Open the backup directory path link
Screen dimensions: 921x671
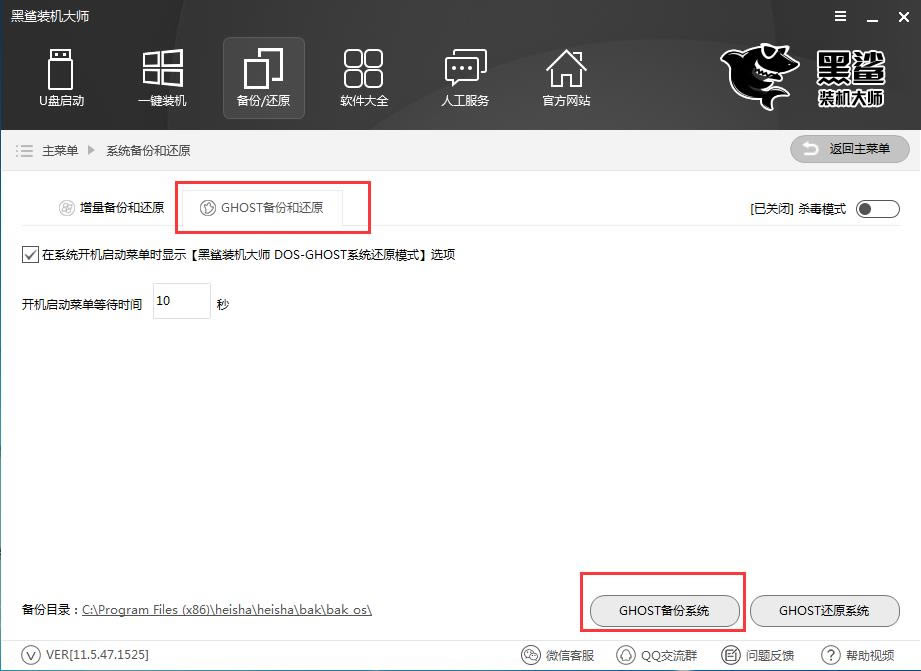pos(227,609)
